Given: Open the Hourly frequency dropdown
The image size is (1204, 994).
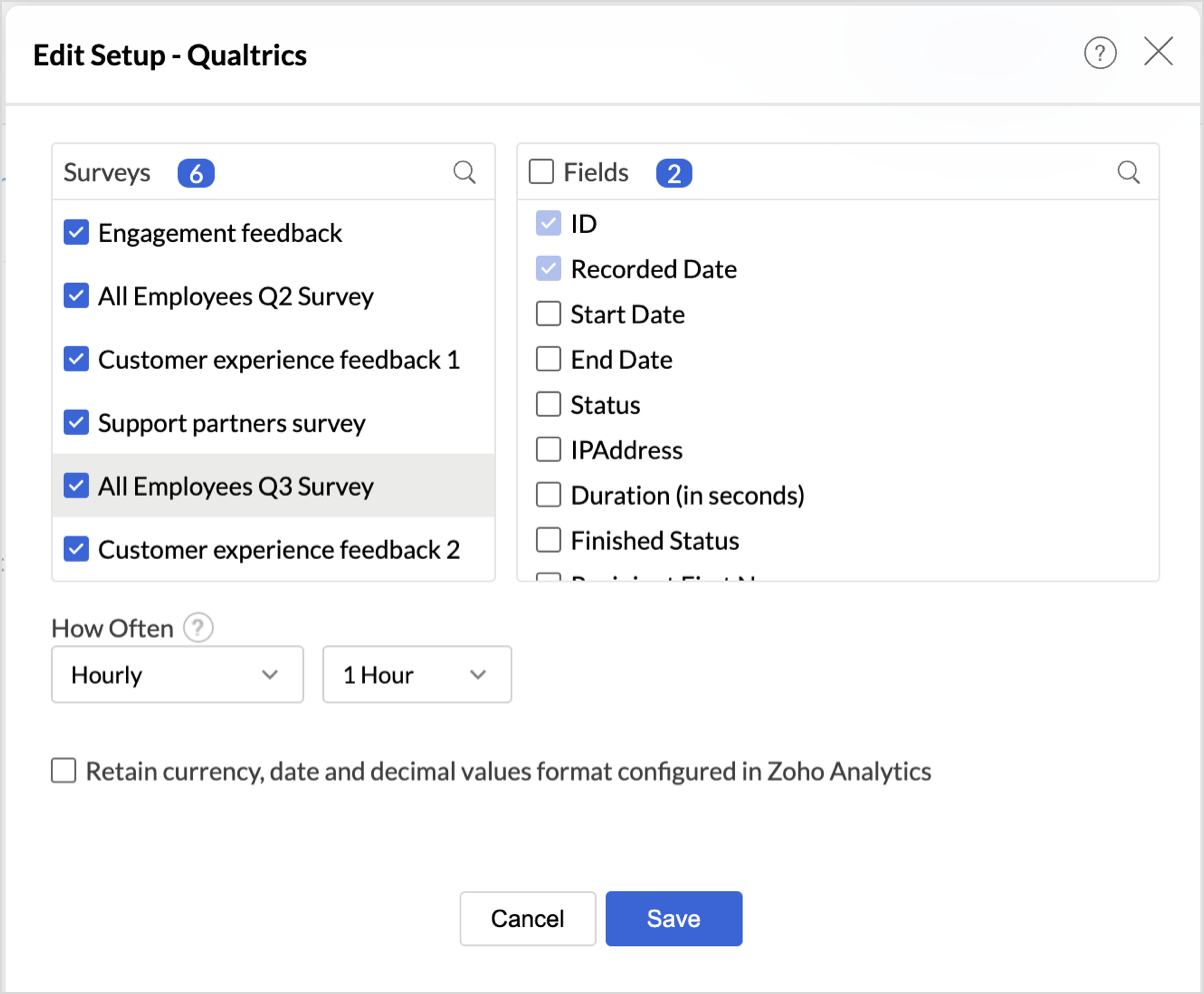Looking at the screenshot, I should [x=177, y=675].
